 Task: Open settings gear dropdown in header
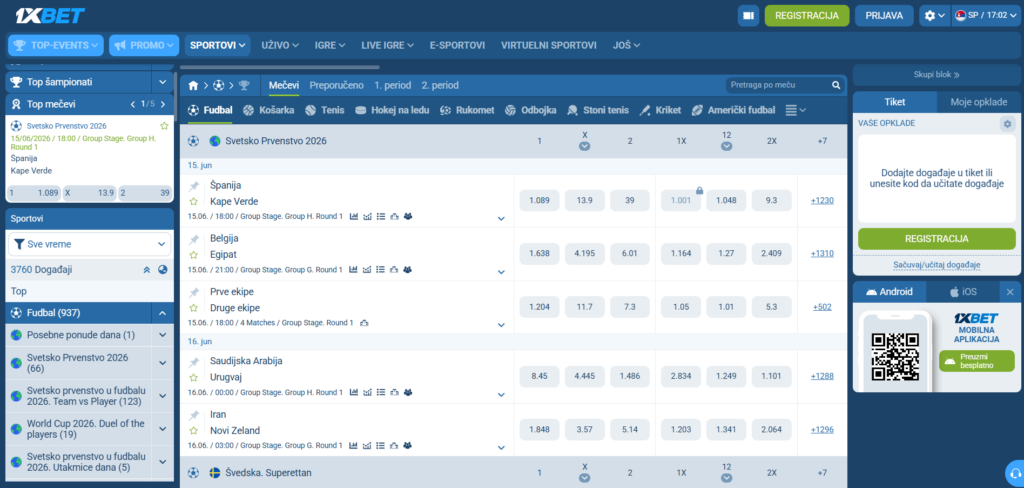[x=934, y=16]
